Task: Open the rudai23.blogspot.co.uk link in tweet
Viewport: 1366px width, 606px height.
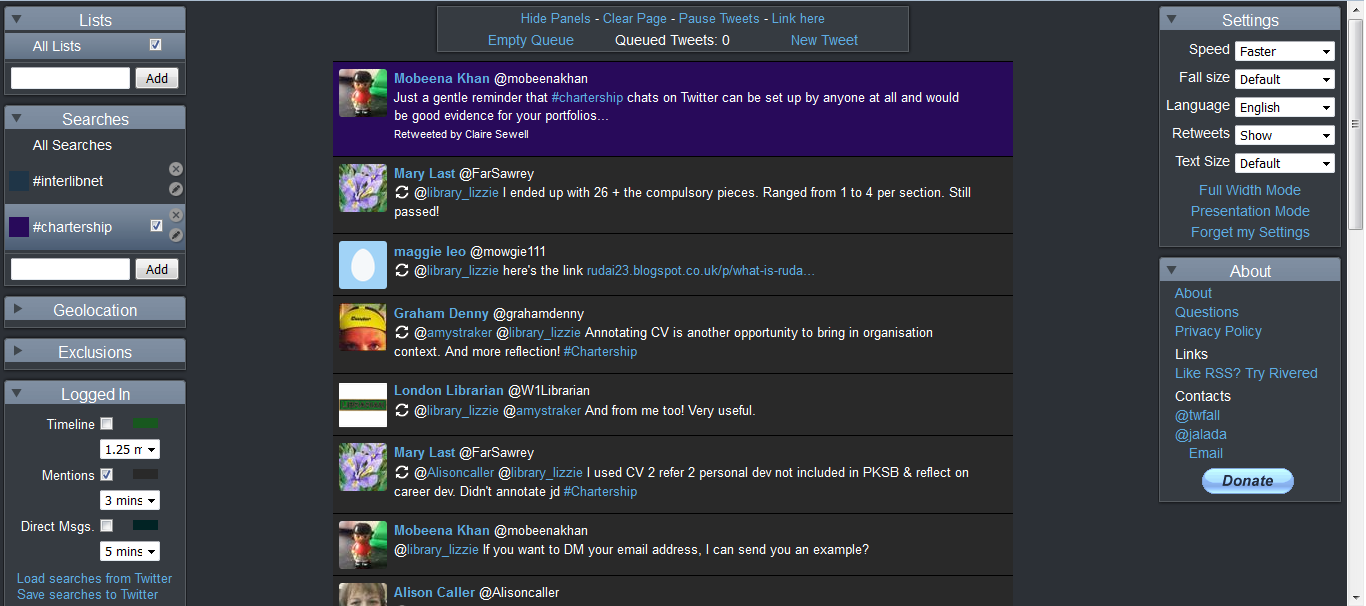Action: click(x=701, y=270)
